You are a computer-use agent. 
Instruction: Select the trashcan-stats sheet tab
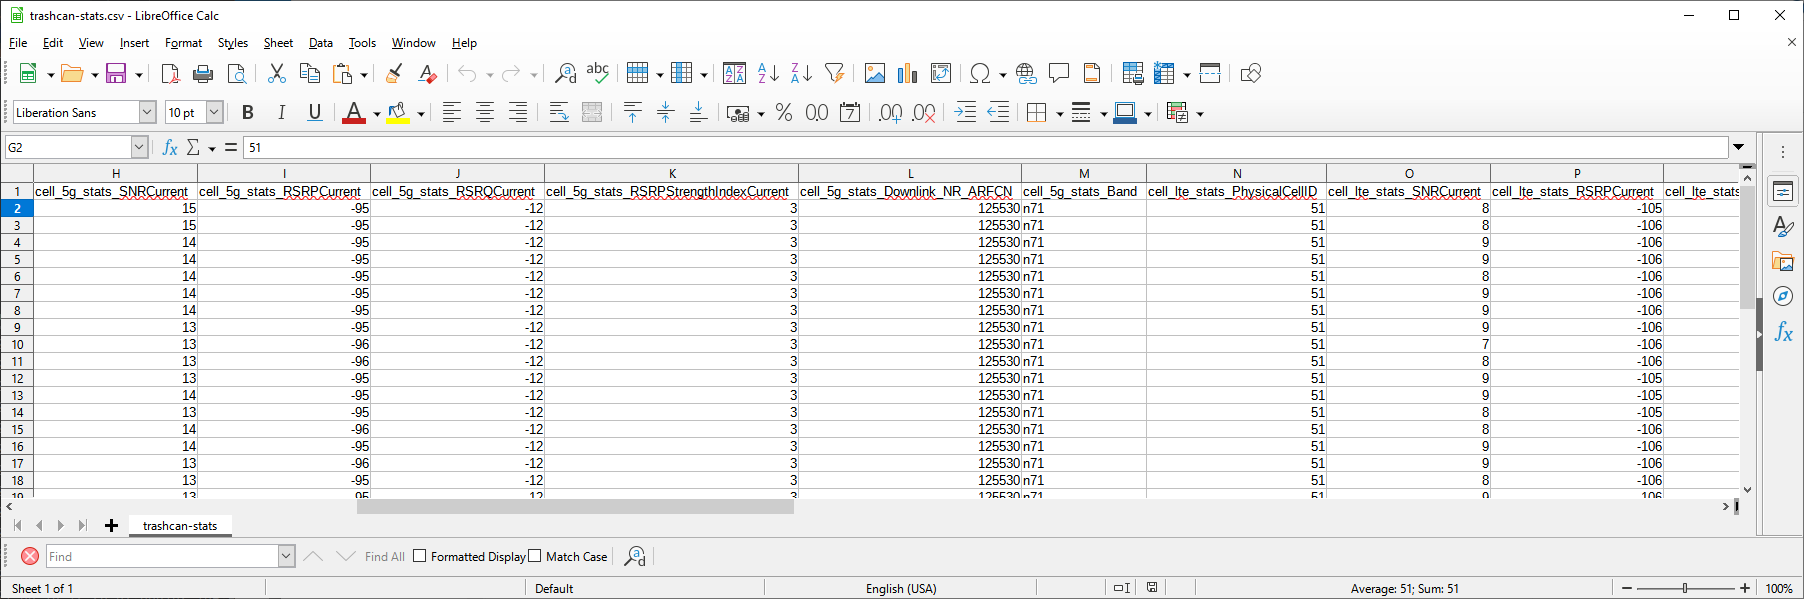click(180, 526)
